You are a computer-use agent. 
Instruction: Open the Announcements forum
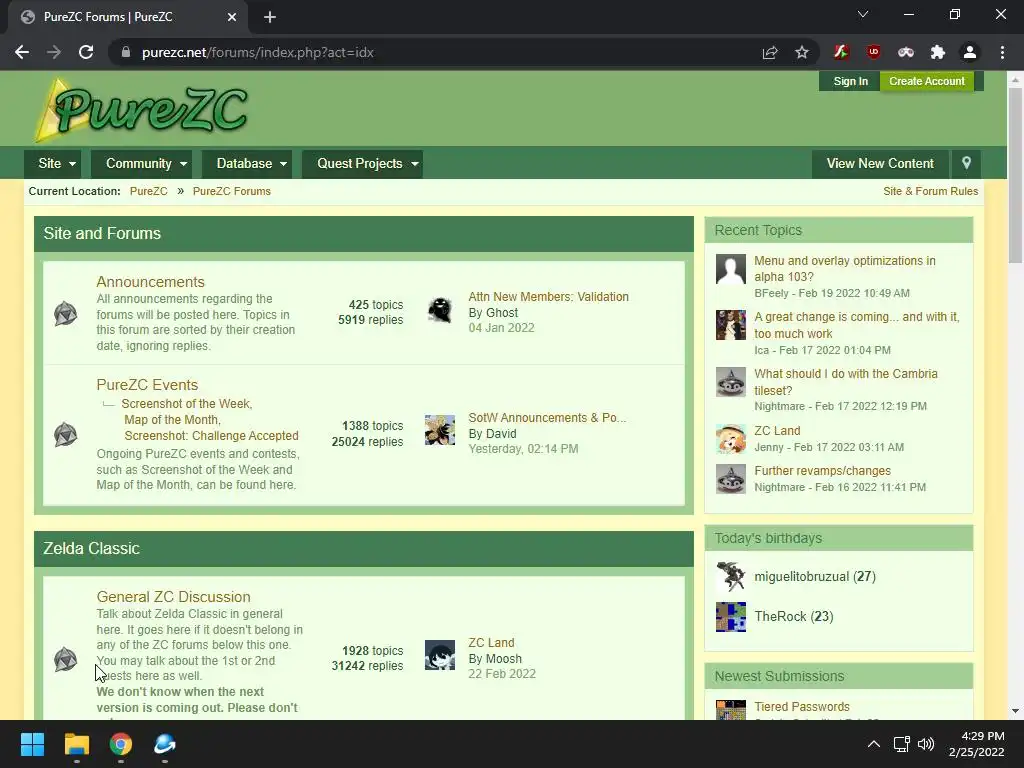150,281
